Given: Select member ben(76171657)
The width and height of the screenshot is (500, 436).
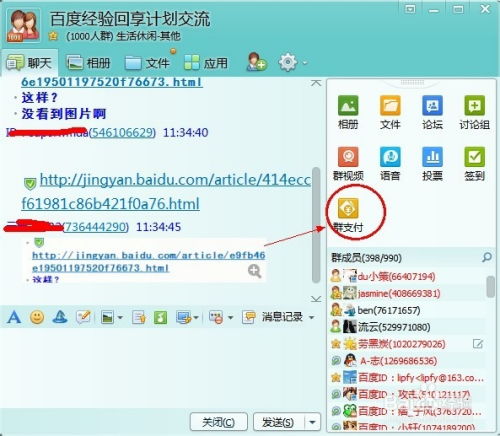Looking at the screenshot, I should tap(407, 310).
